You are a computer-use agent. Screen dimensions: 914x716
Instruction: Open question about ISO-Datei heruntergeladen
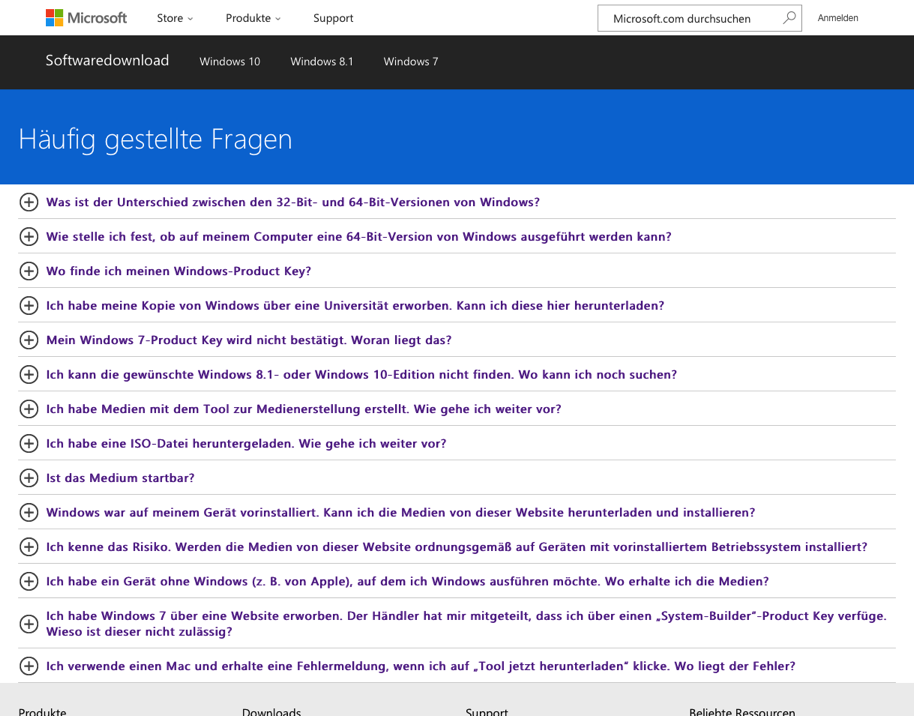click(246, 444)
